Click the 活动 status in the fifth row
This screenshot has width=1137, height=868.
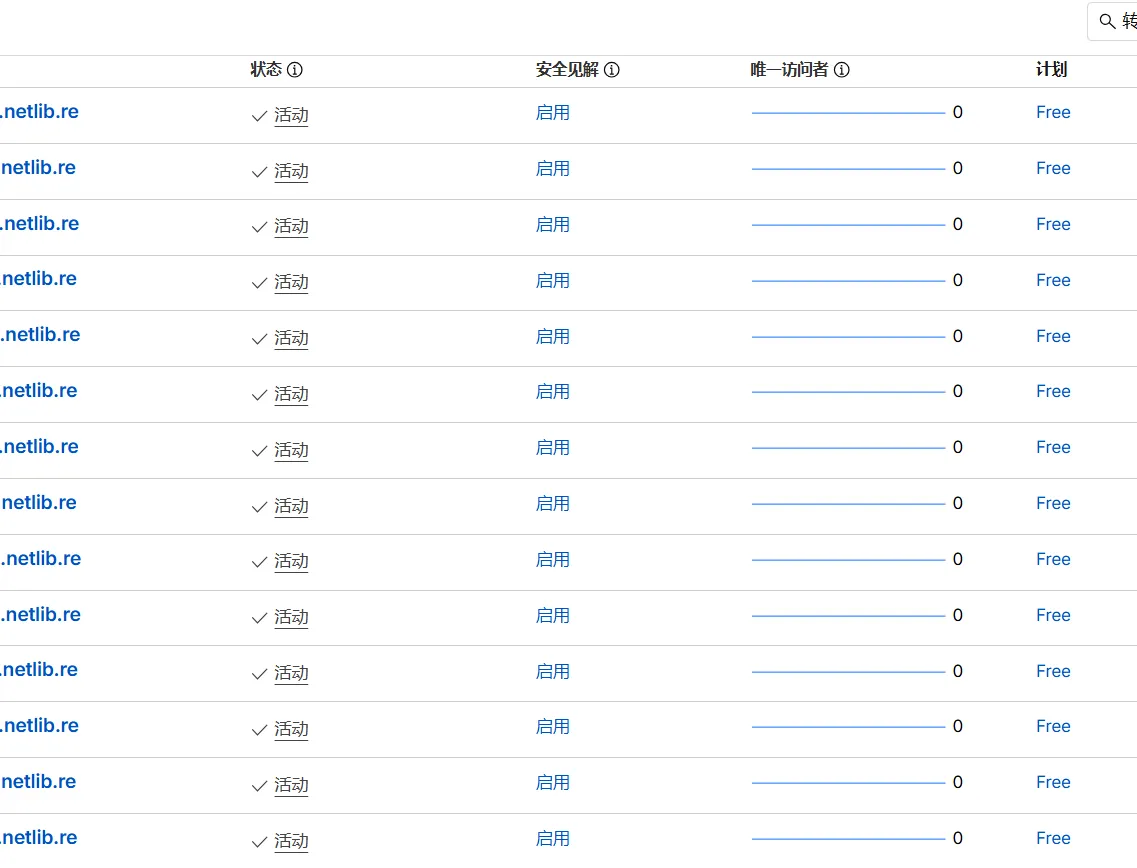click(291, 339)
